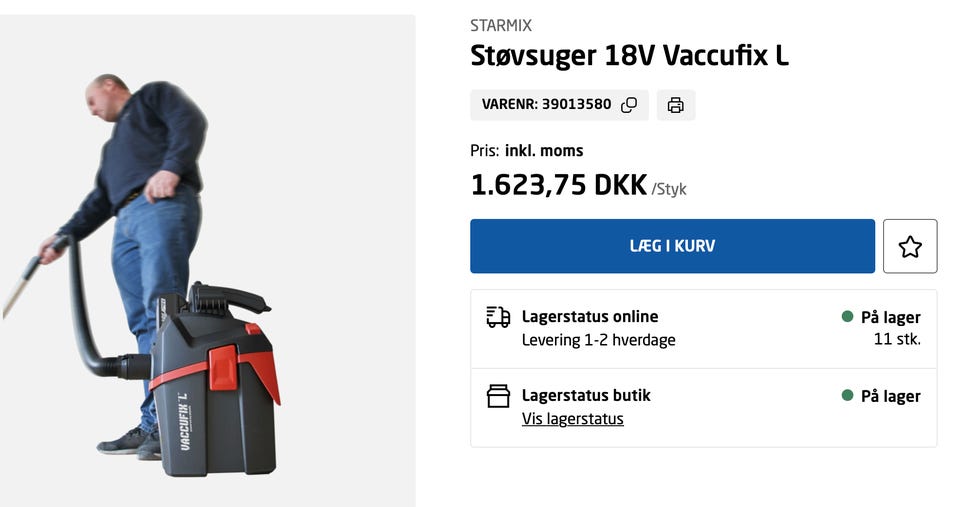Select the Lagerstatus butik row
The width and height of the screenshot is (960, 507).
point(703,408)
